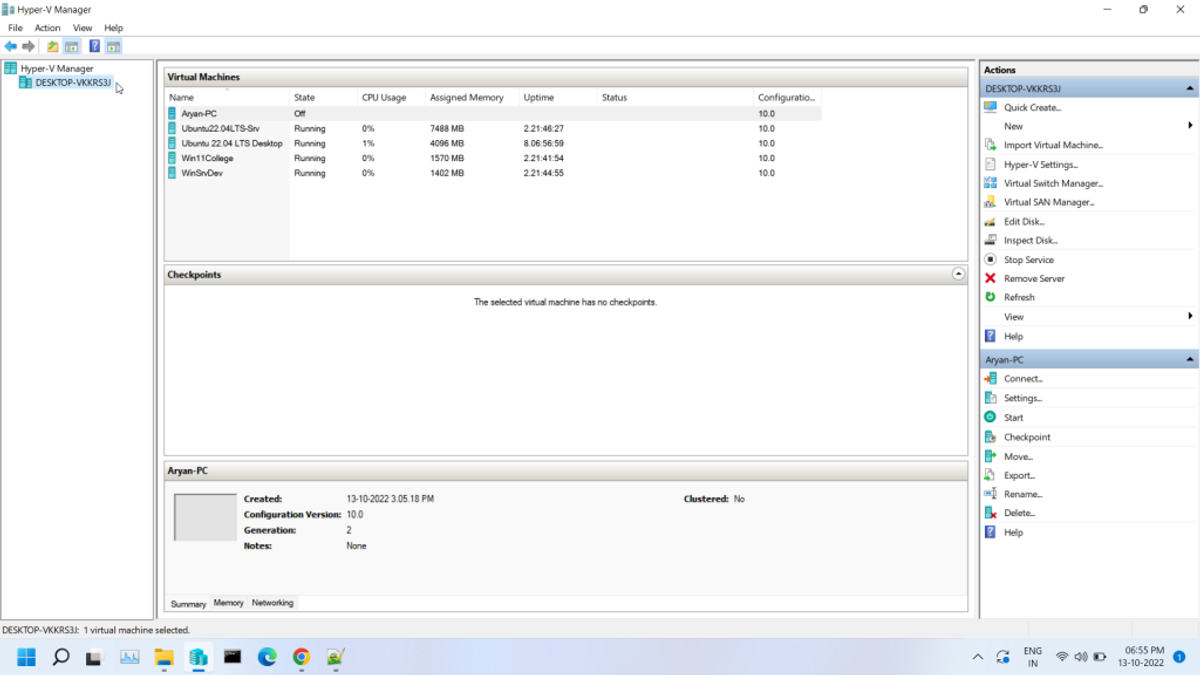1200x675 pixels.
Task: Click the Stop Service icon
Action: [x=990, y=259]
